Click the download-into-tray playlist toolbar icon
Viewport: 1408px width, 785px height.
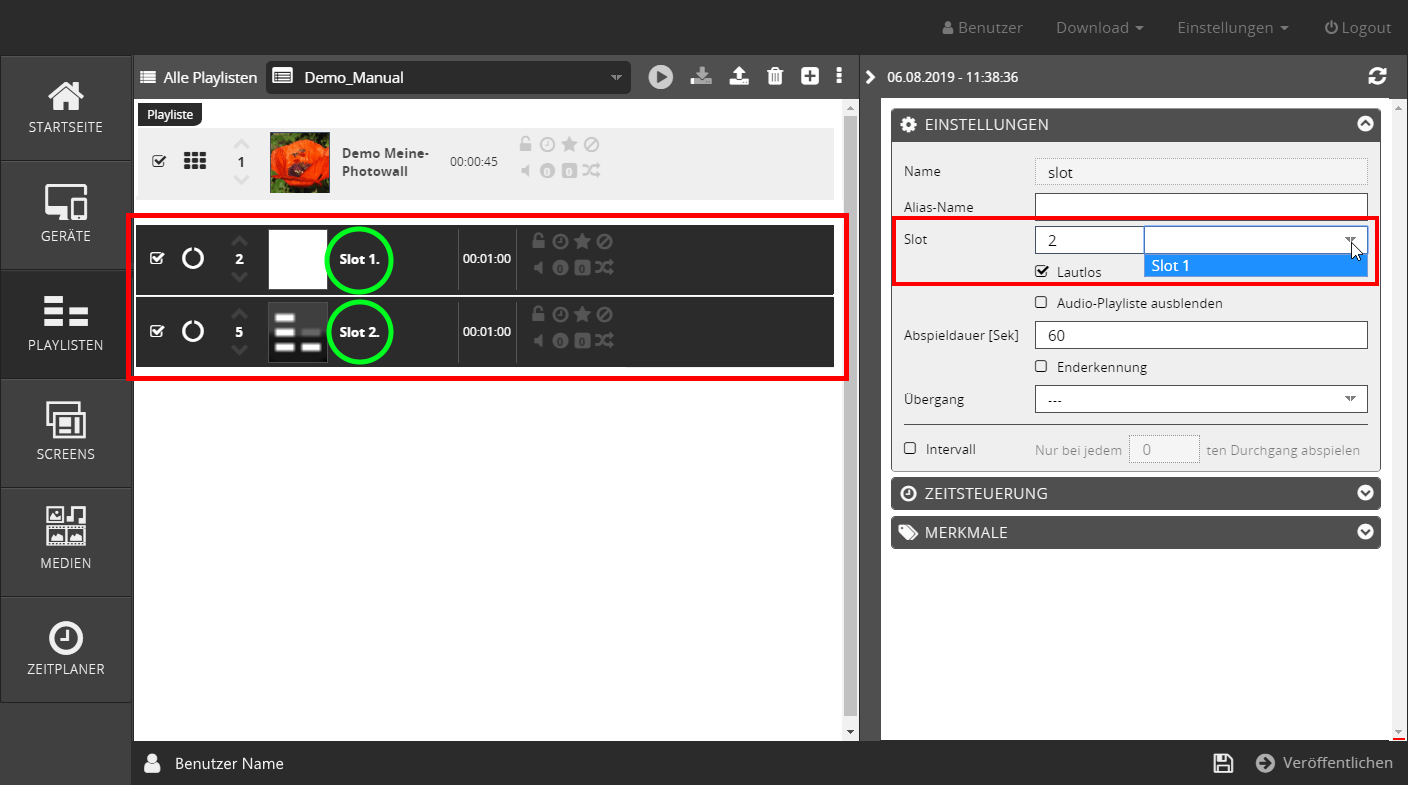click(701, 76)
